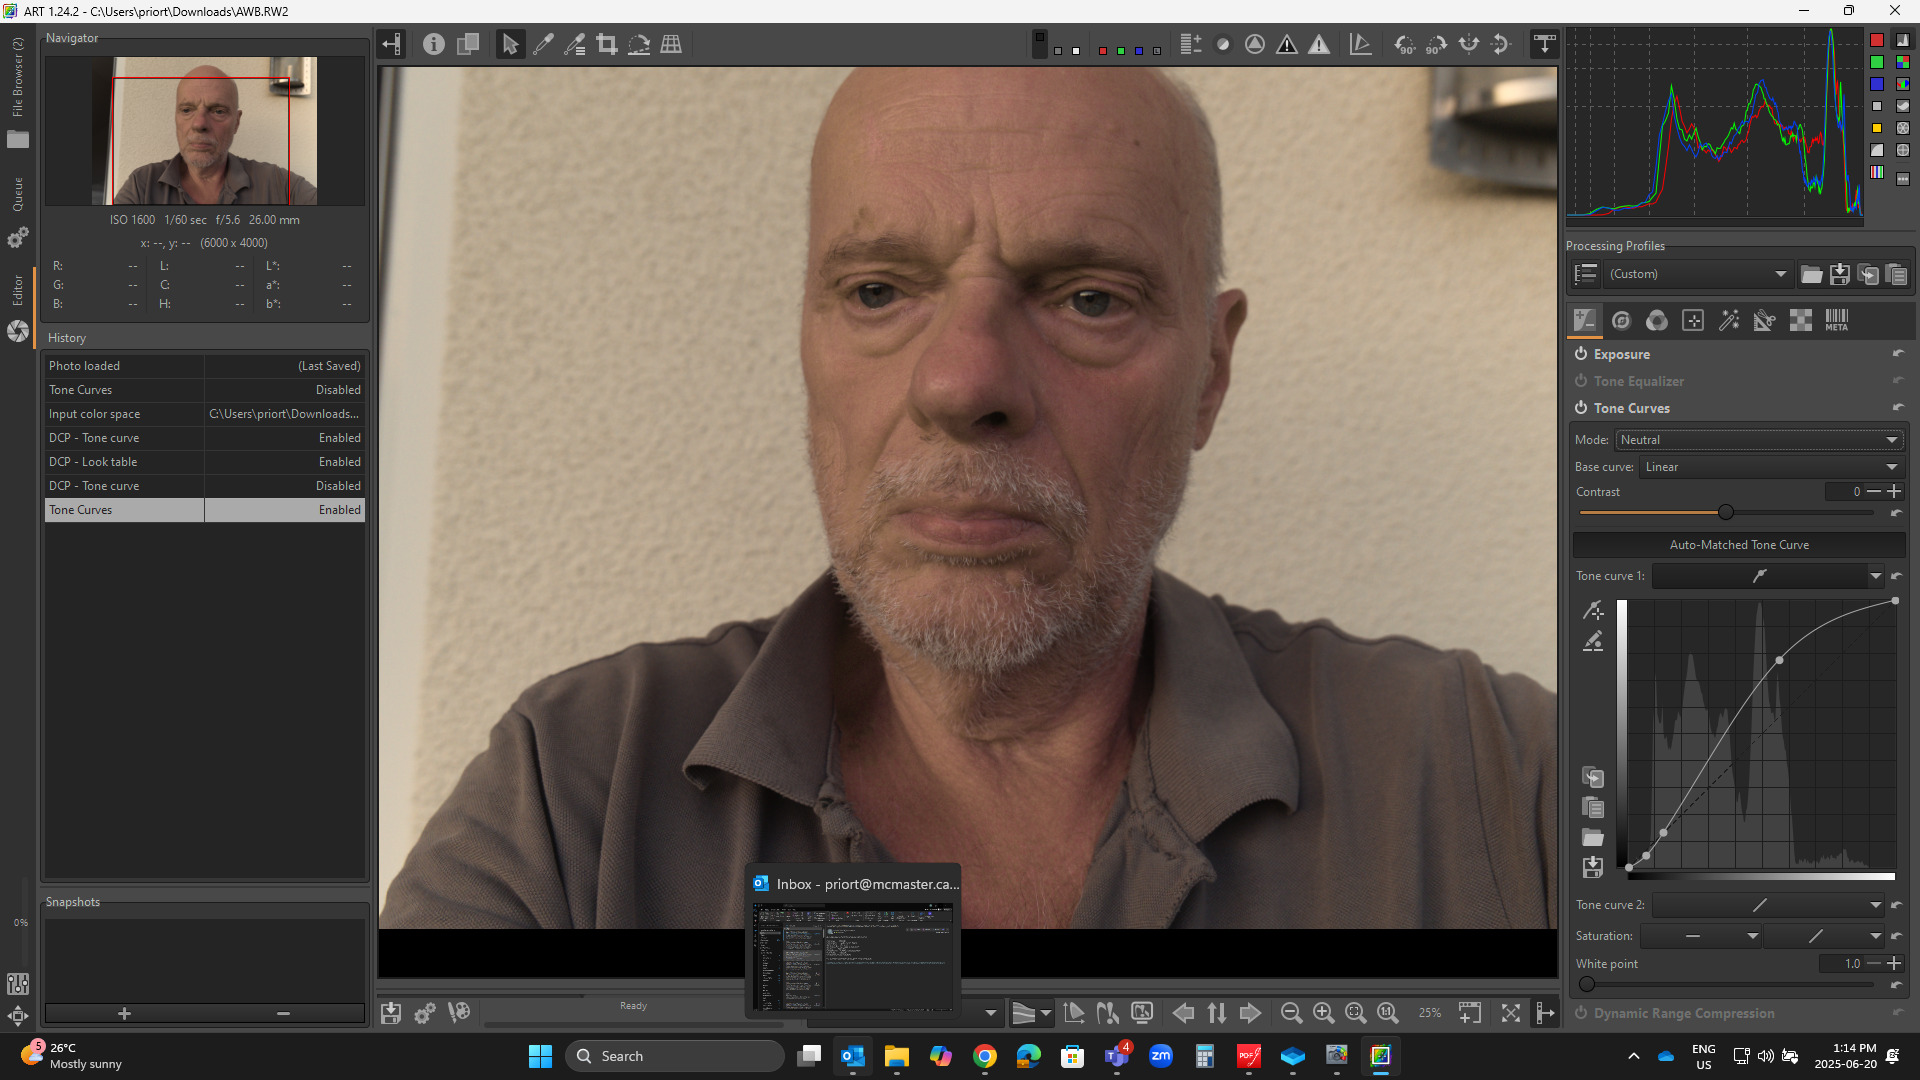The width and height of the screenshot is (1920, 1080).
Task: Switch to the Color tools tab
Action: point(1657,320)
